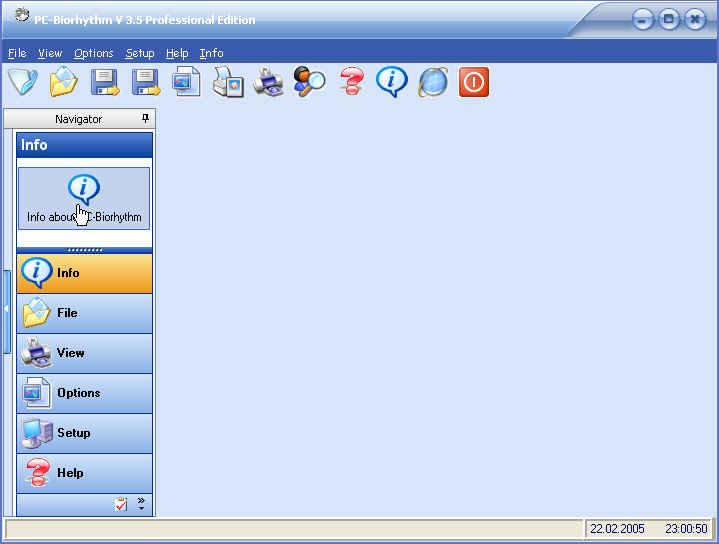Click the navigator configure checklist icon
This screenshot has width=719, height=544.
(121, 505)
